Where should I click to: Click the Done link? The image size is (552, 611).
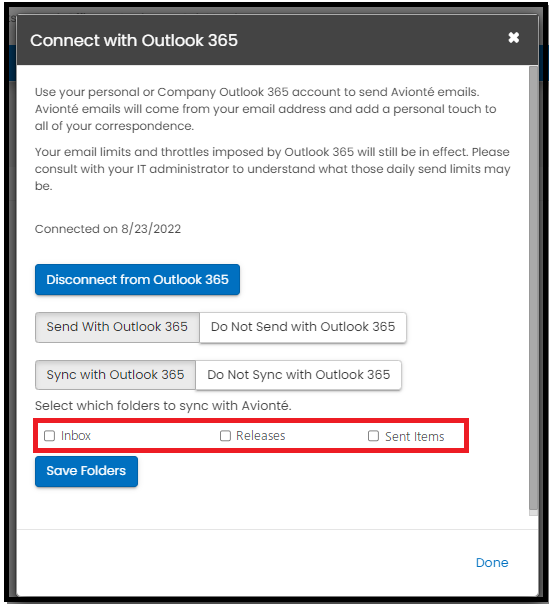[x=492, y=562]
